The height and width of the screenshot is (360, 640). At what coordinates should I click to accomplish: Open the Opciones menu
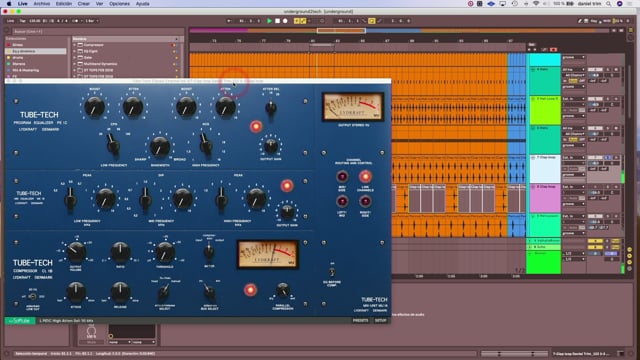click(119, 4)
